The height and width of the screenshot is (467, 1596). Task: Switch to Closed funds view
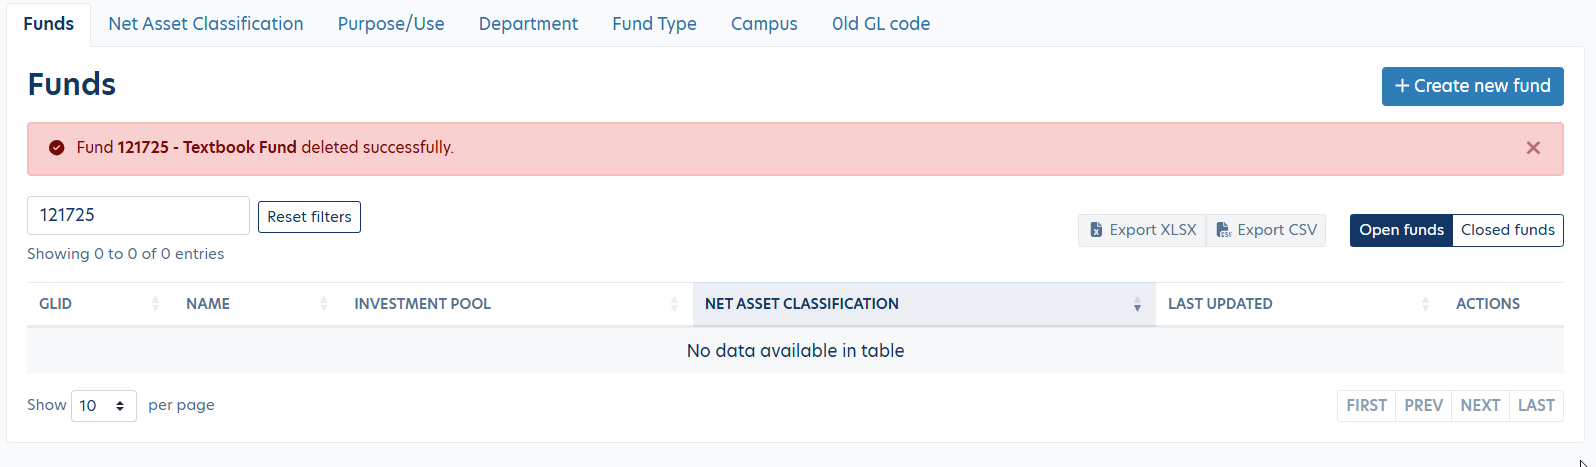click(1507, 230)
